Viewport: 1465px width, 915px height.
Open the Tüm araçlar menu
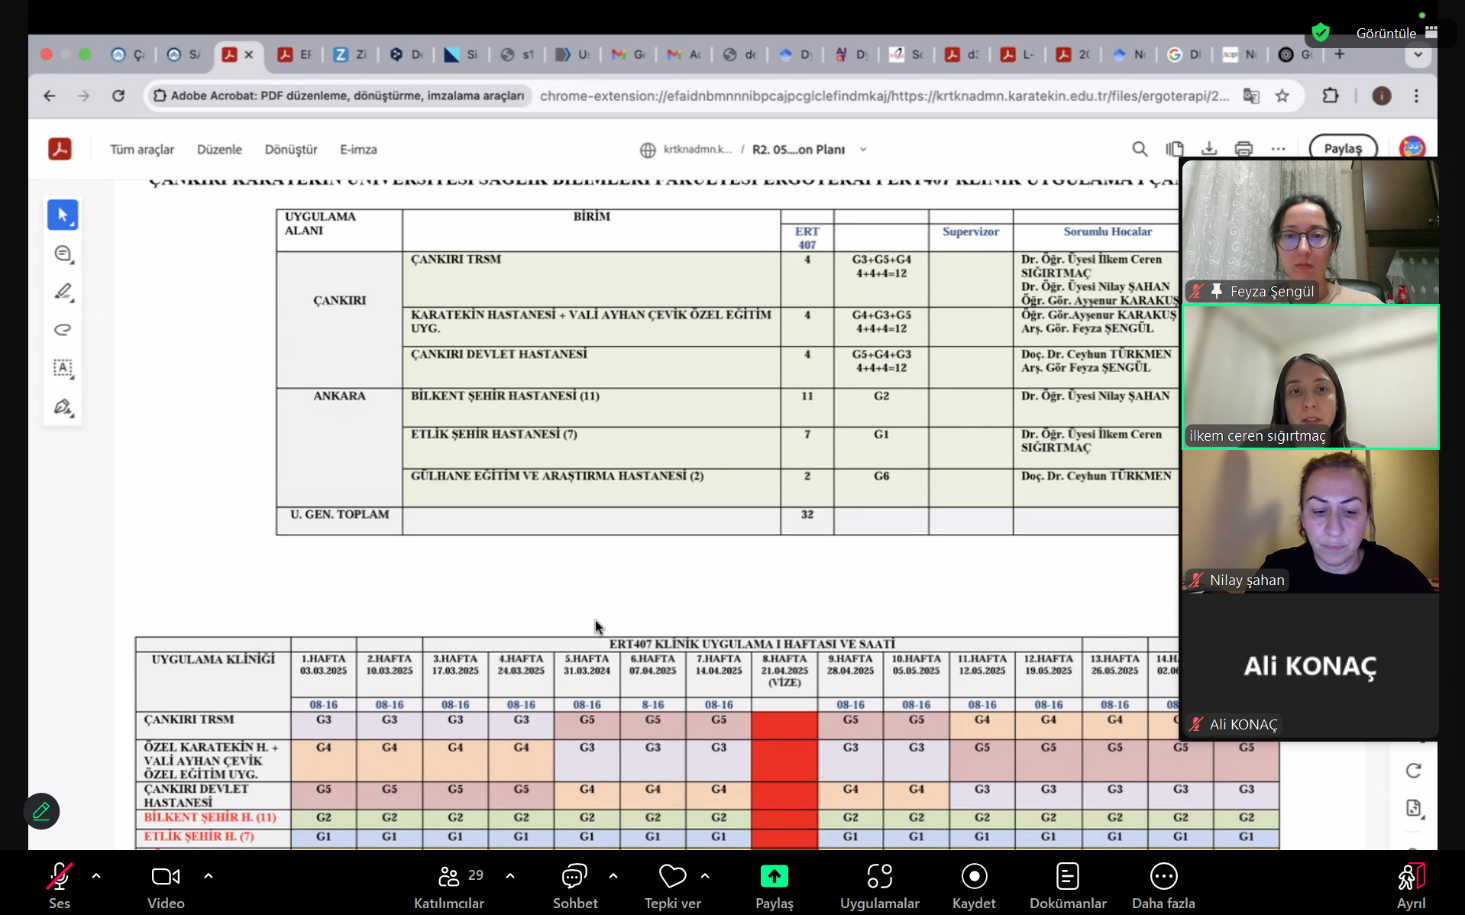tap(142, 149)
